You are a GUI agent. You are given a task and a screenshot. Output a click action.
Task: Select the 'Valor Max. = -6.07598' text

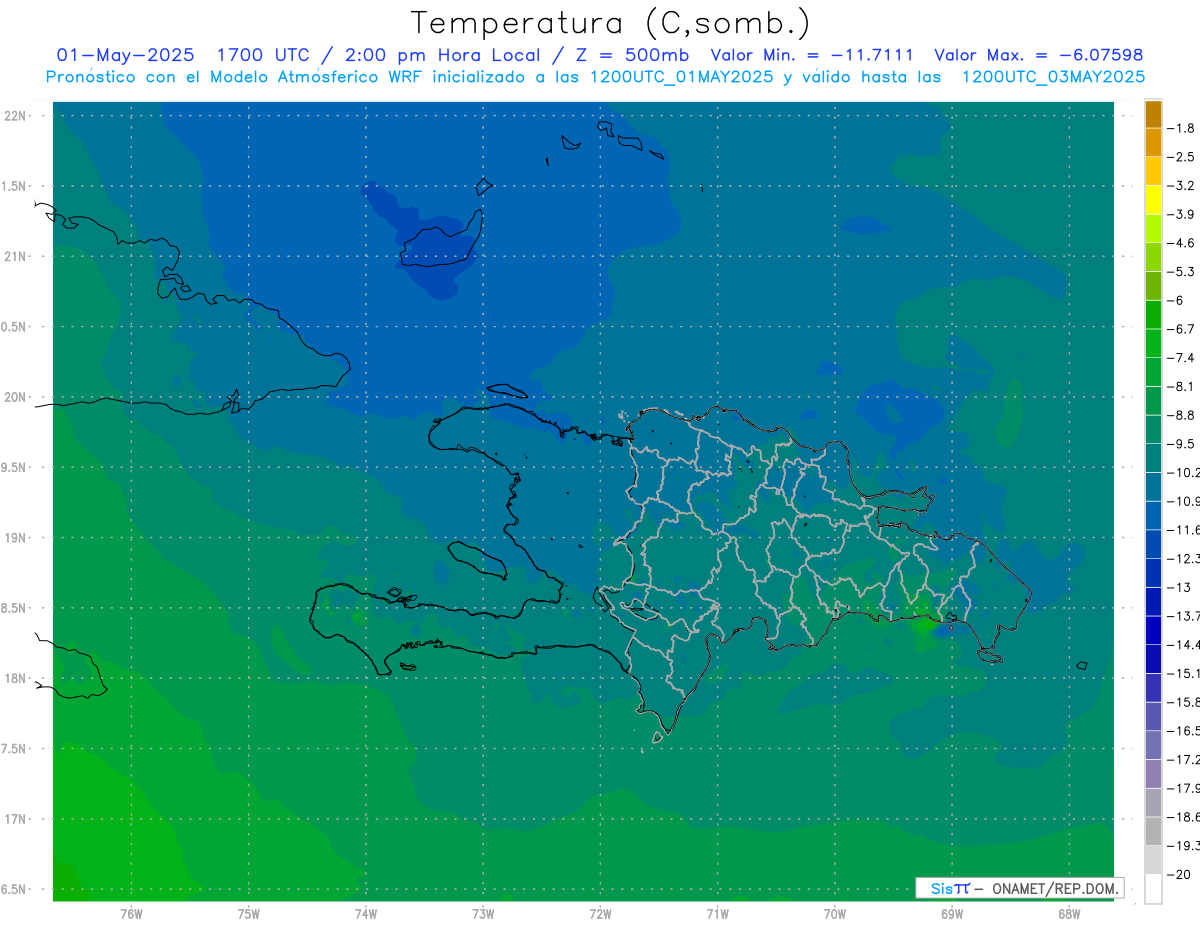(1038, 55)
